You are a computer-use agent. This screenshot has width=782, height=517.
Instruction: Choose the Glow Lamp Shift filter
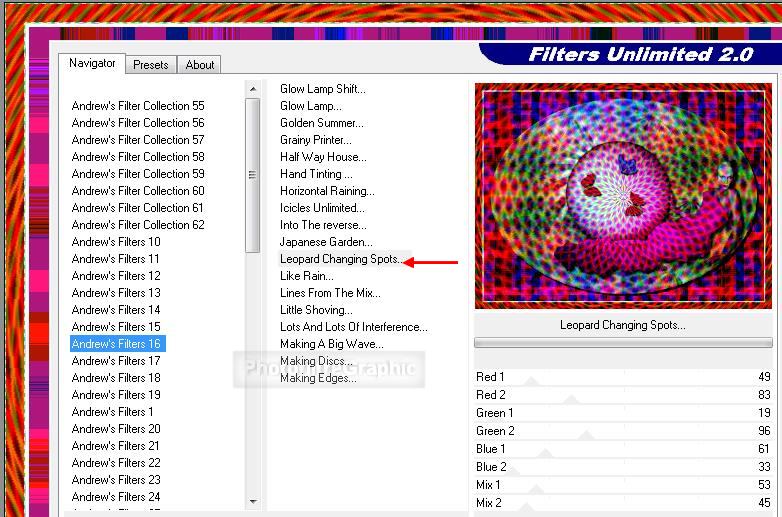click(x=322, y=89)
